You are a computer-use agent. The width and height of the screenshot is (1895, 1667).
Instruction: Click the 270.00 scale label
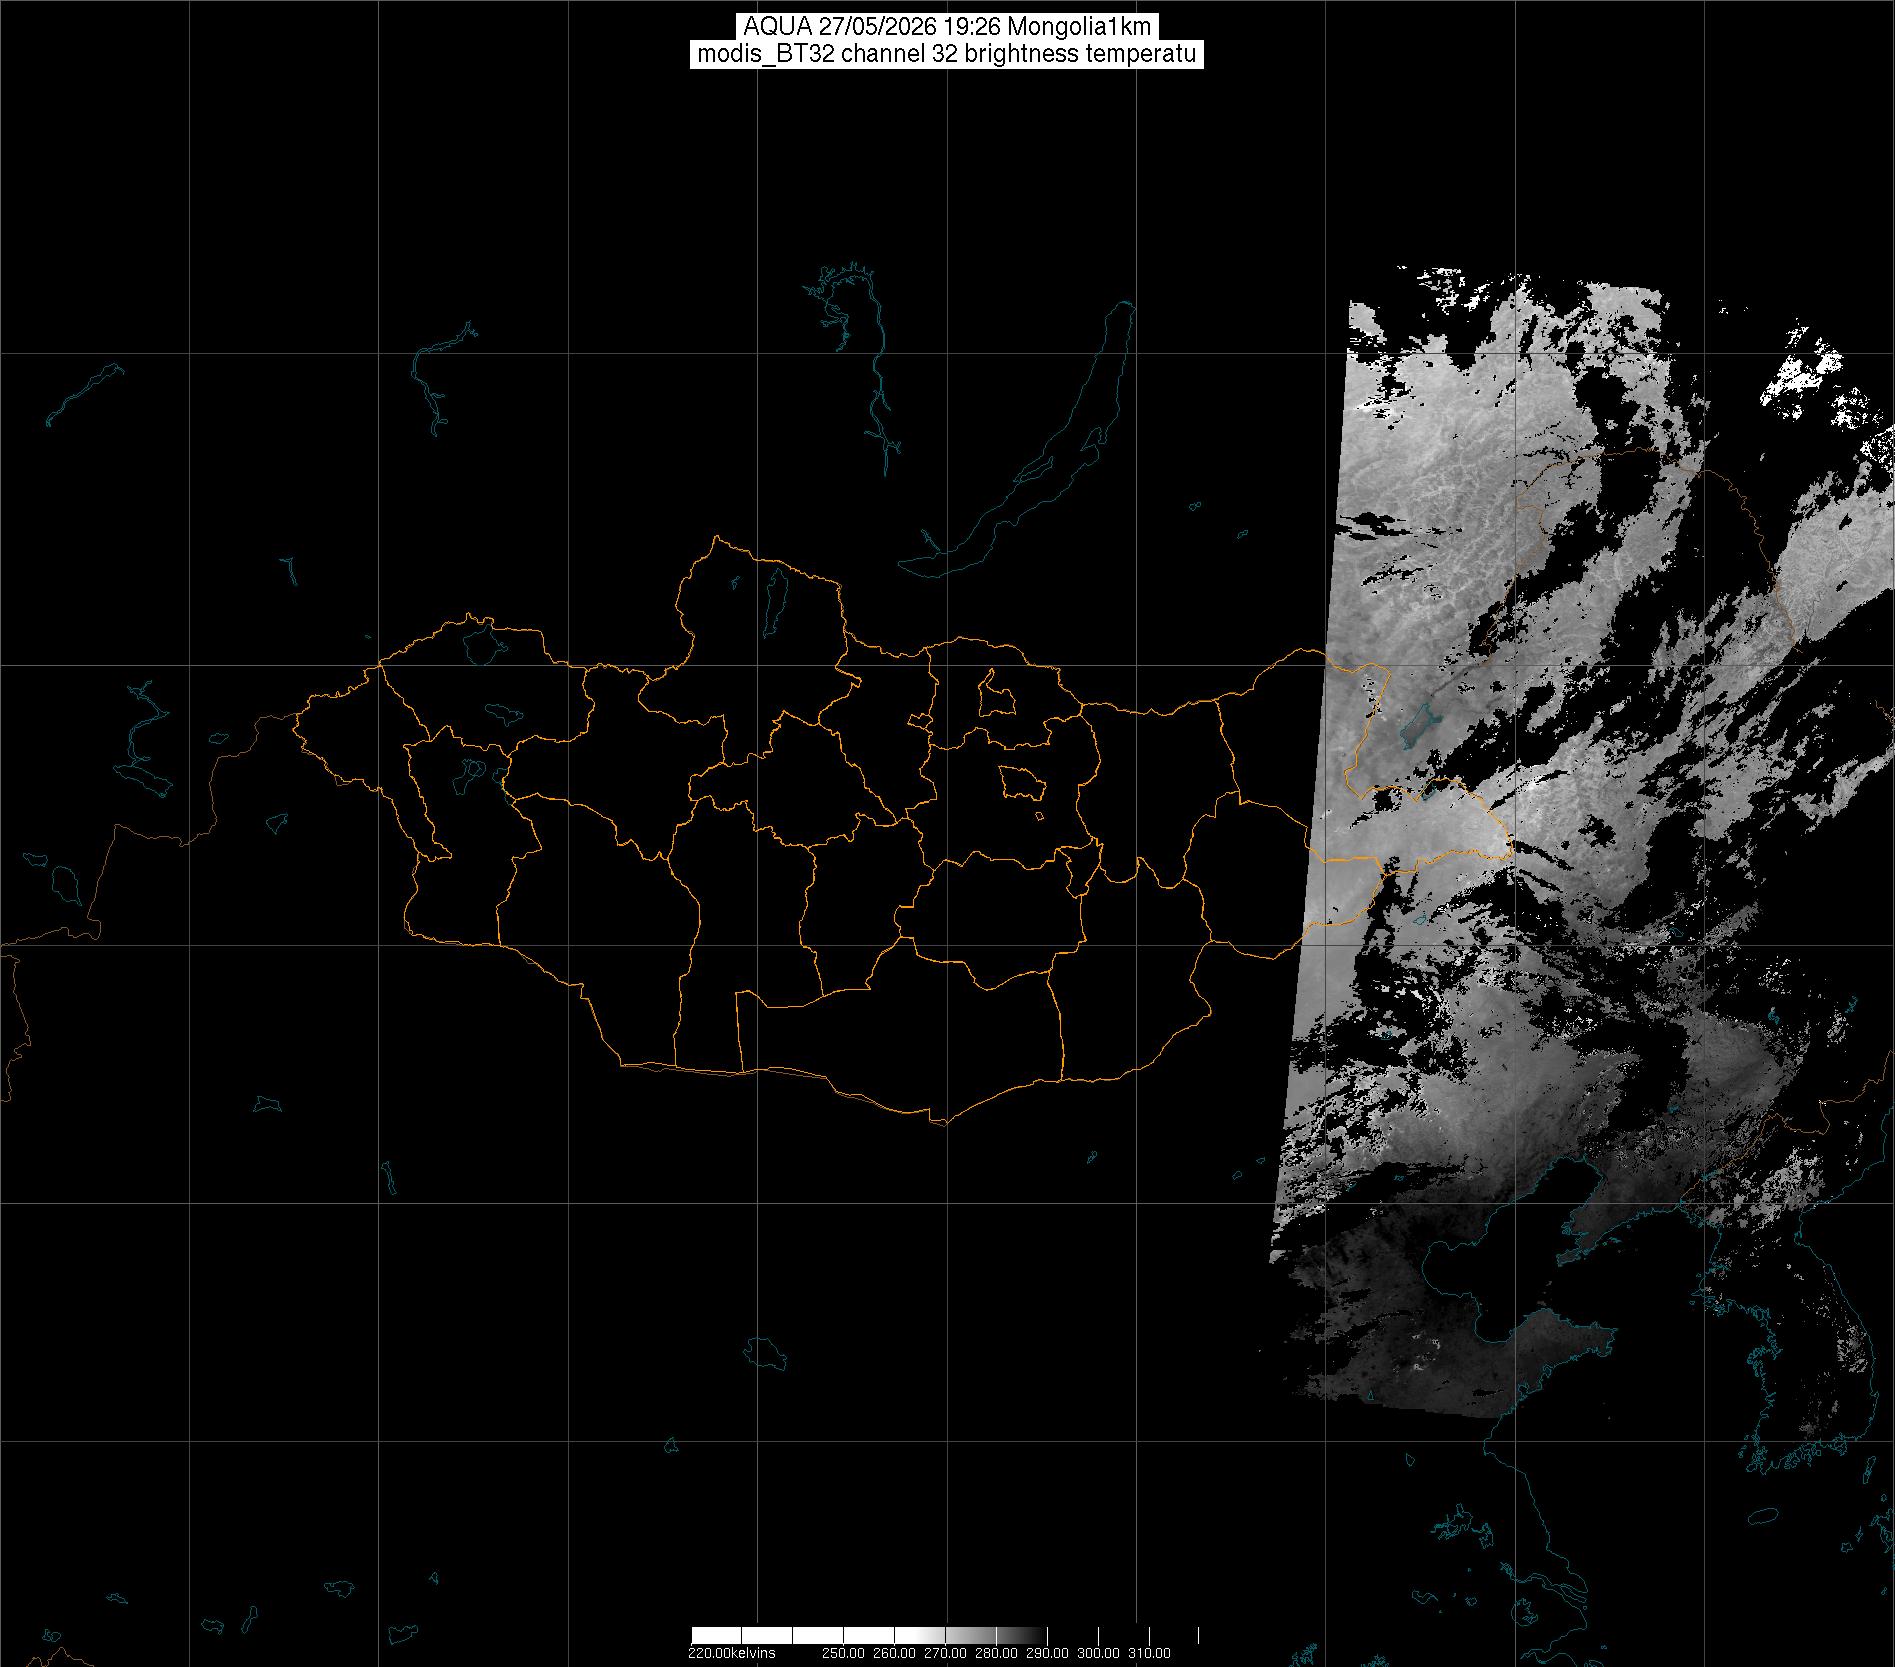pyautogui.click(x=945, y=1653)
